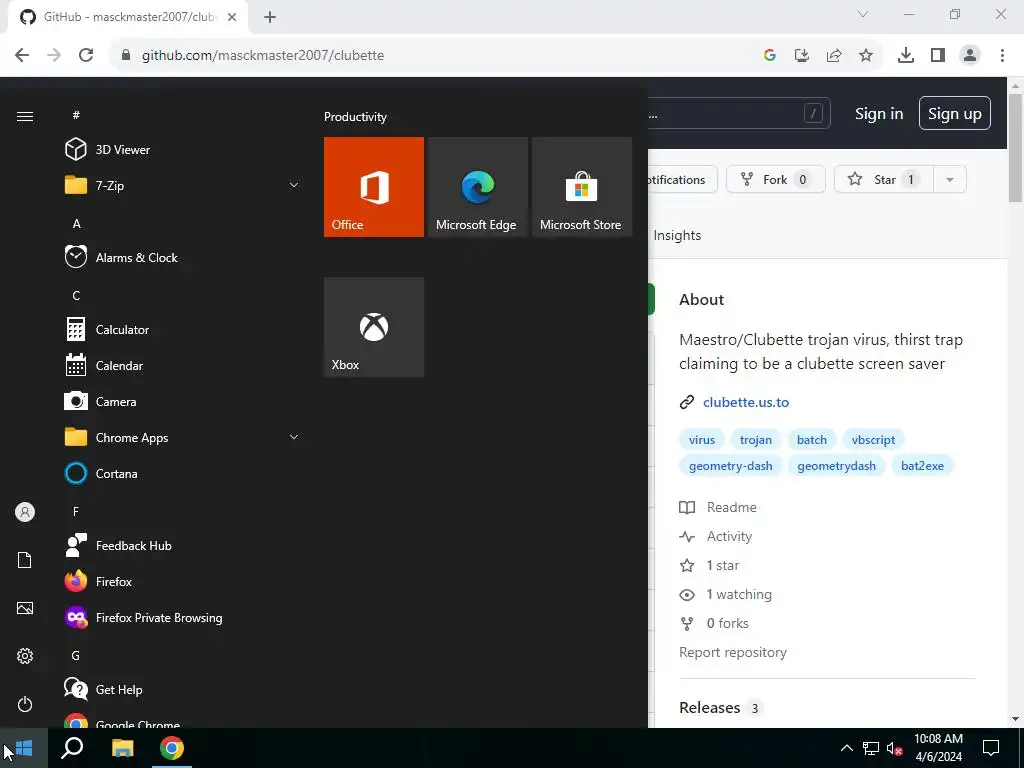Launch the Xbox tile
The image size is (1024, 768).
(374, 327)
